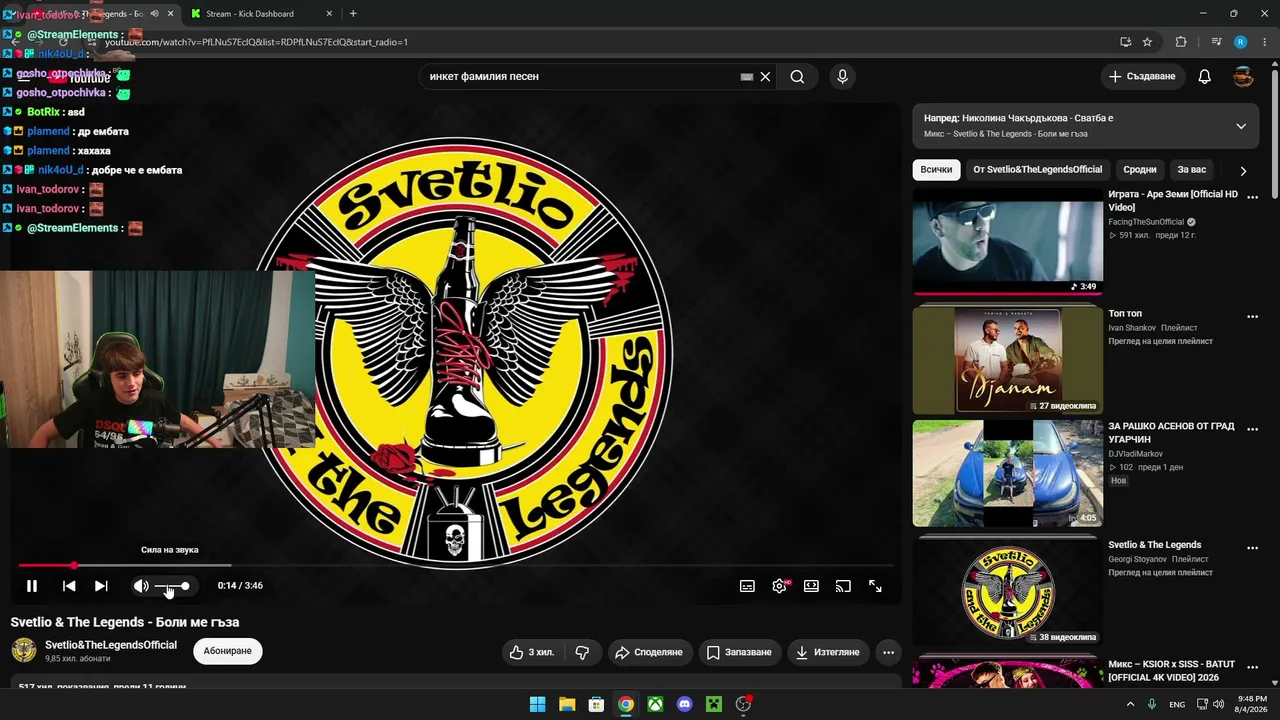
Task: Like the video with thumbs up
Action: pos(532,652)
